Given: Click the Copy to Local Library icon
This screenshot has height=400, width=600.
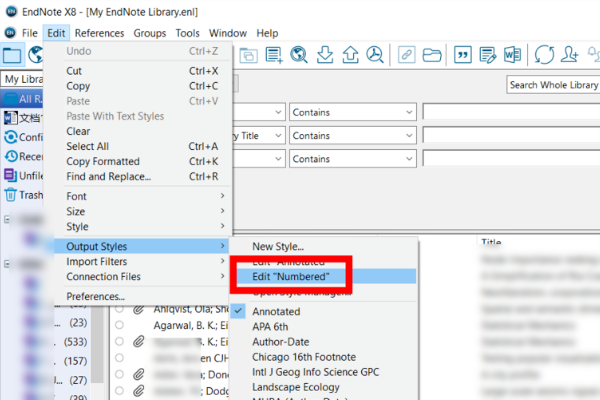Looking at the screenshot, I should tap(248, 56).
